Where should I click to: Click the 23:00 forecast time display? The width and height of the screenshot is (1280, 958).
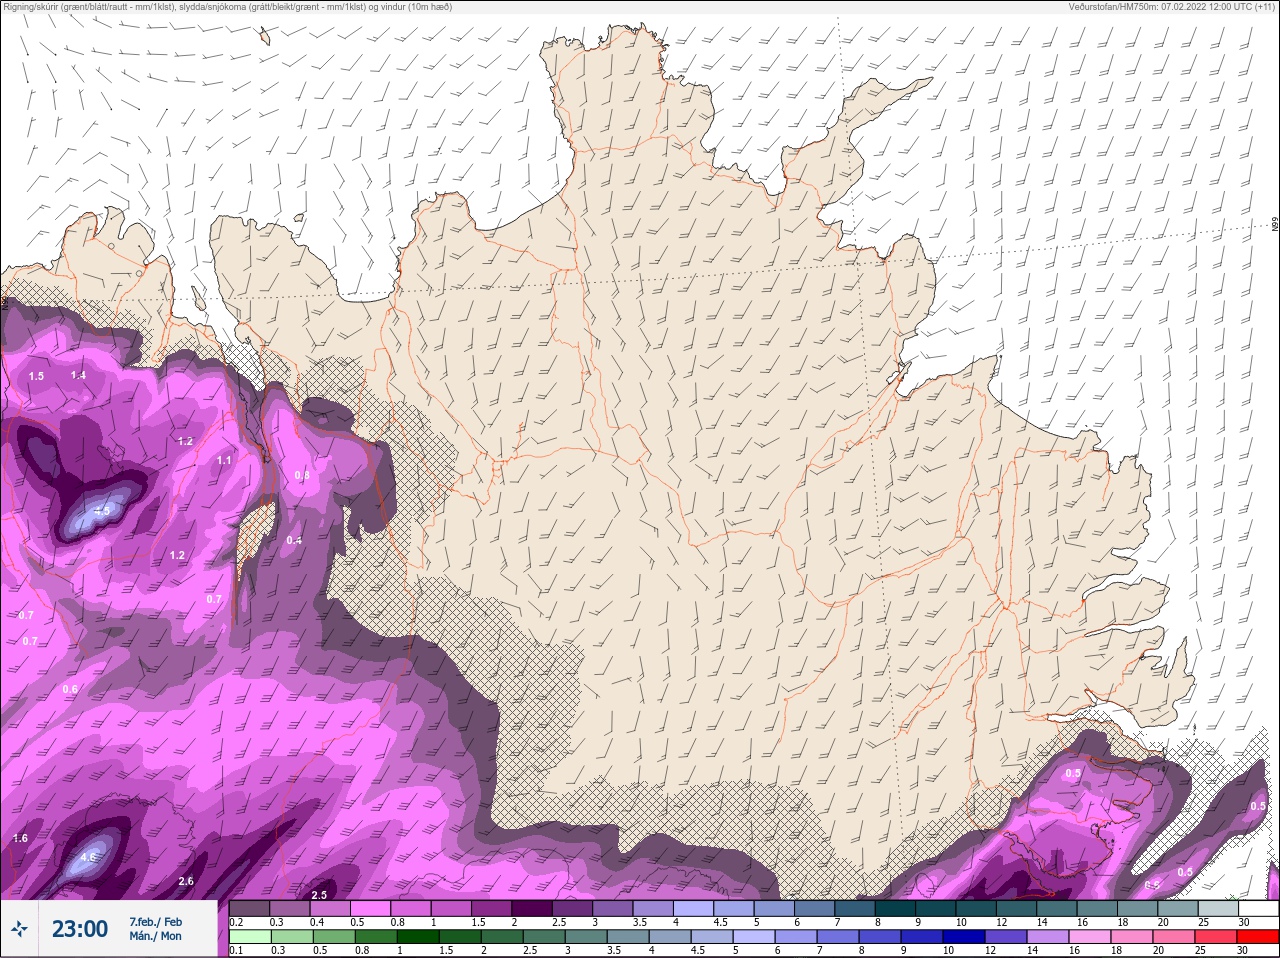point(80,929)
